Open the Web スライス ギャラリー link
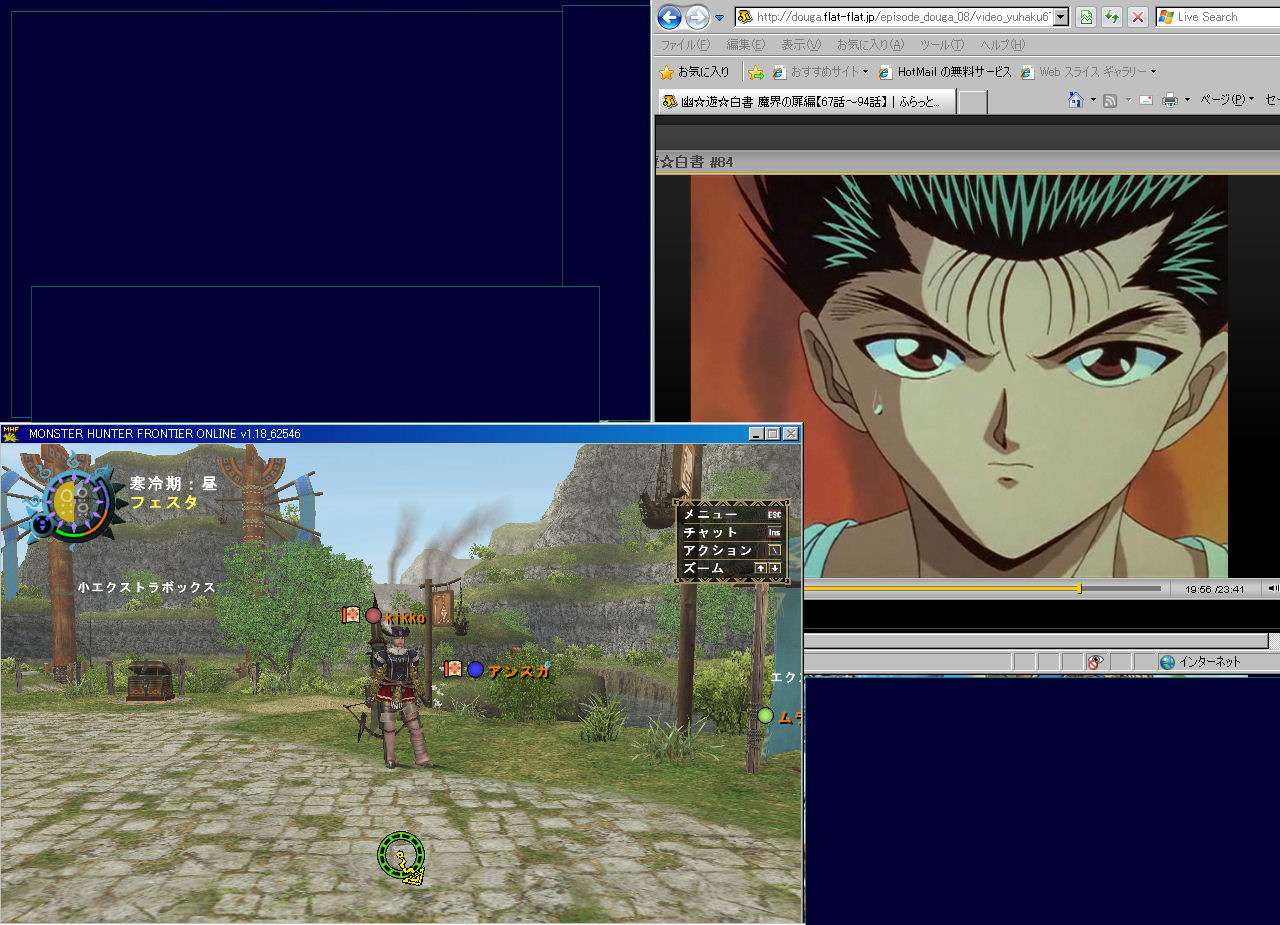Image resolution: width=1280 pixels, height=925 pixels. (x=1083, y=72)
